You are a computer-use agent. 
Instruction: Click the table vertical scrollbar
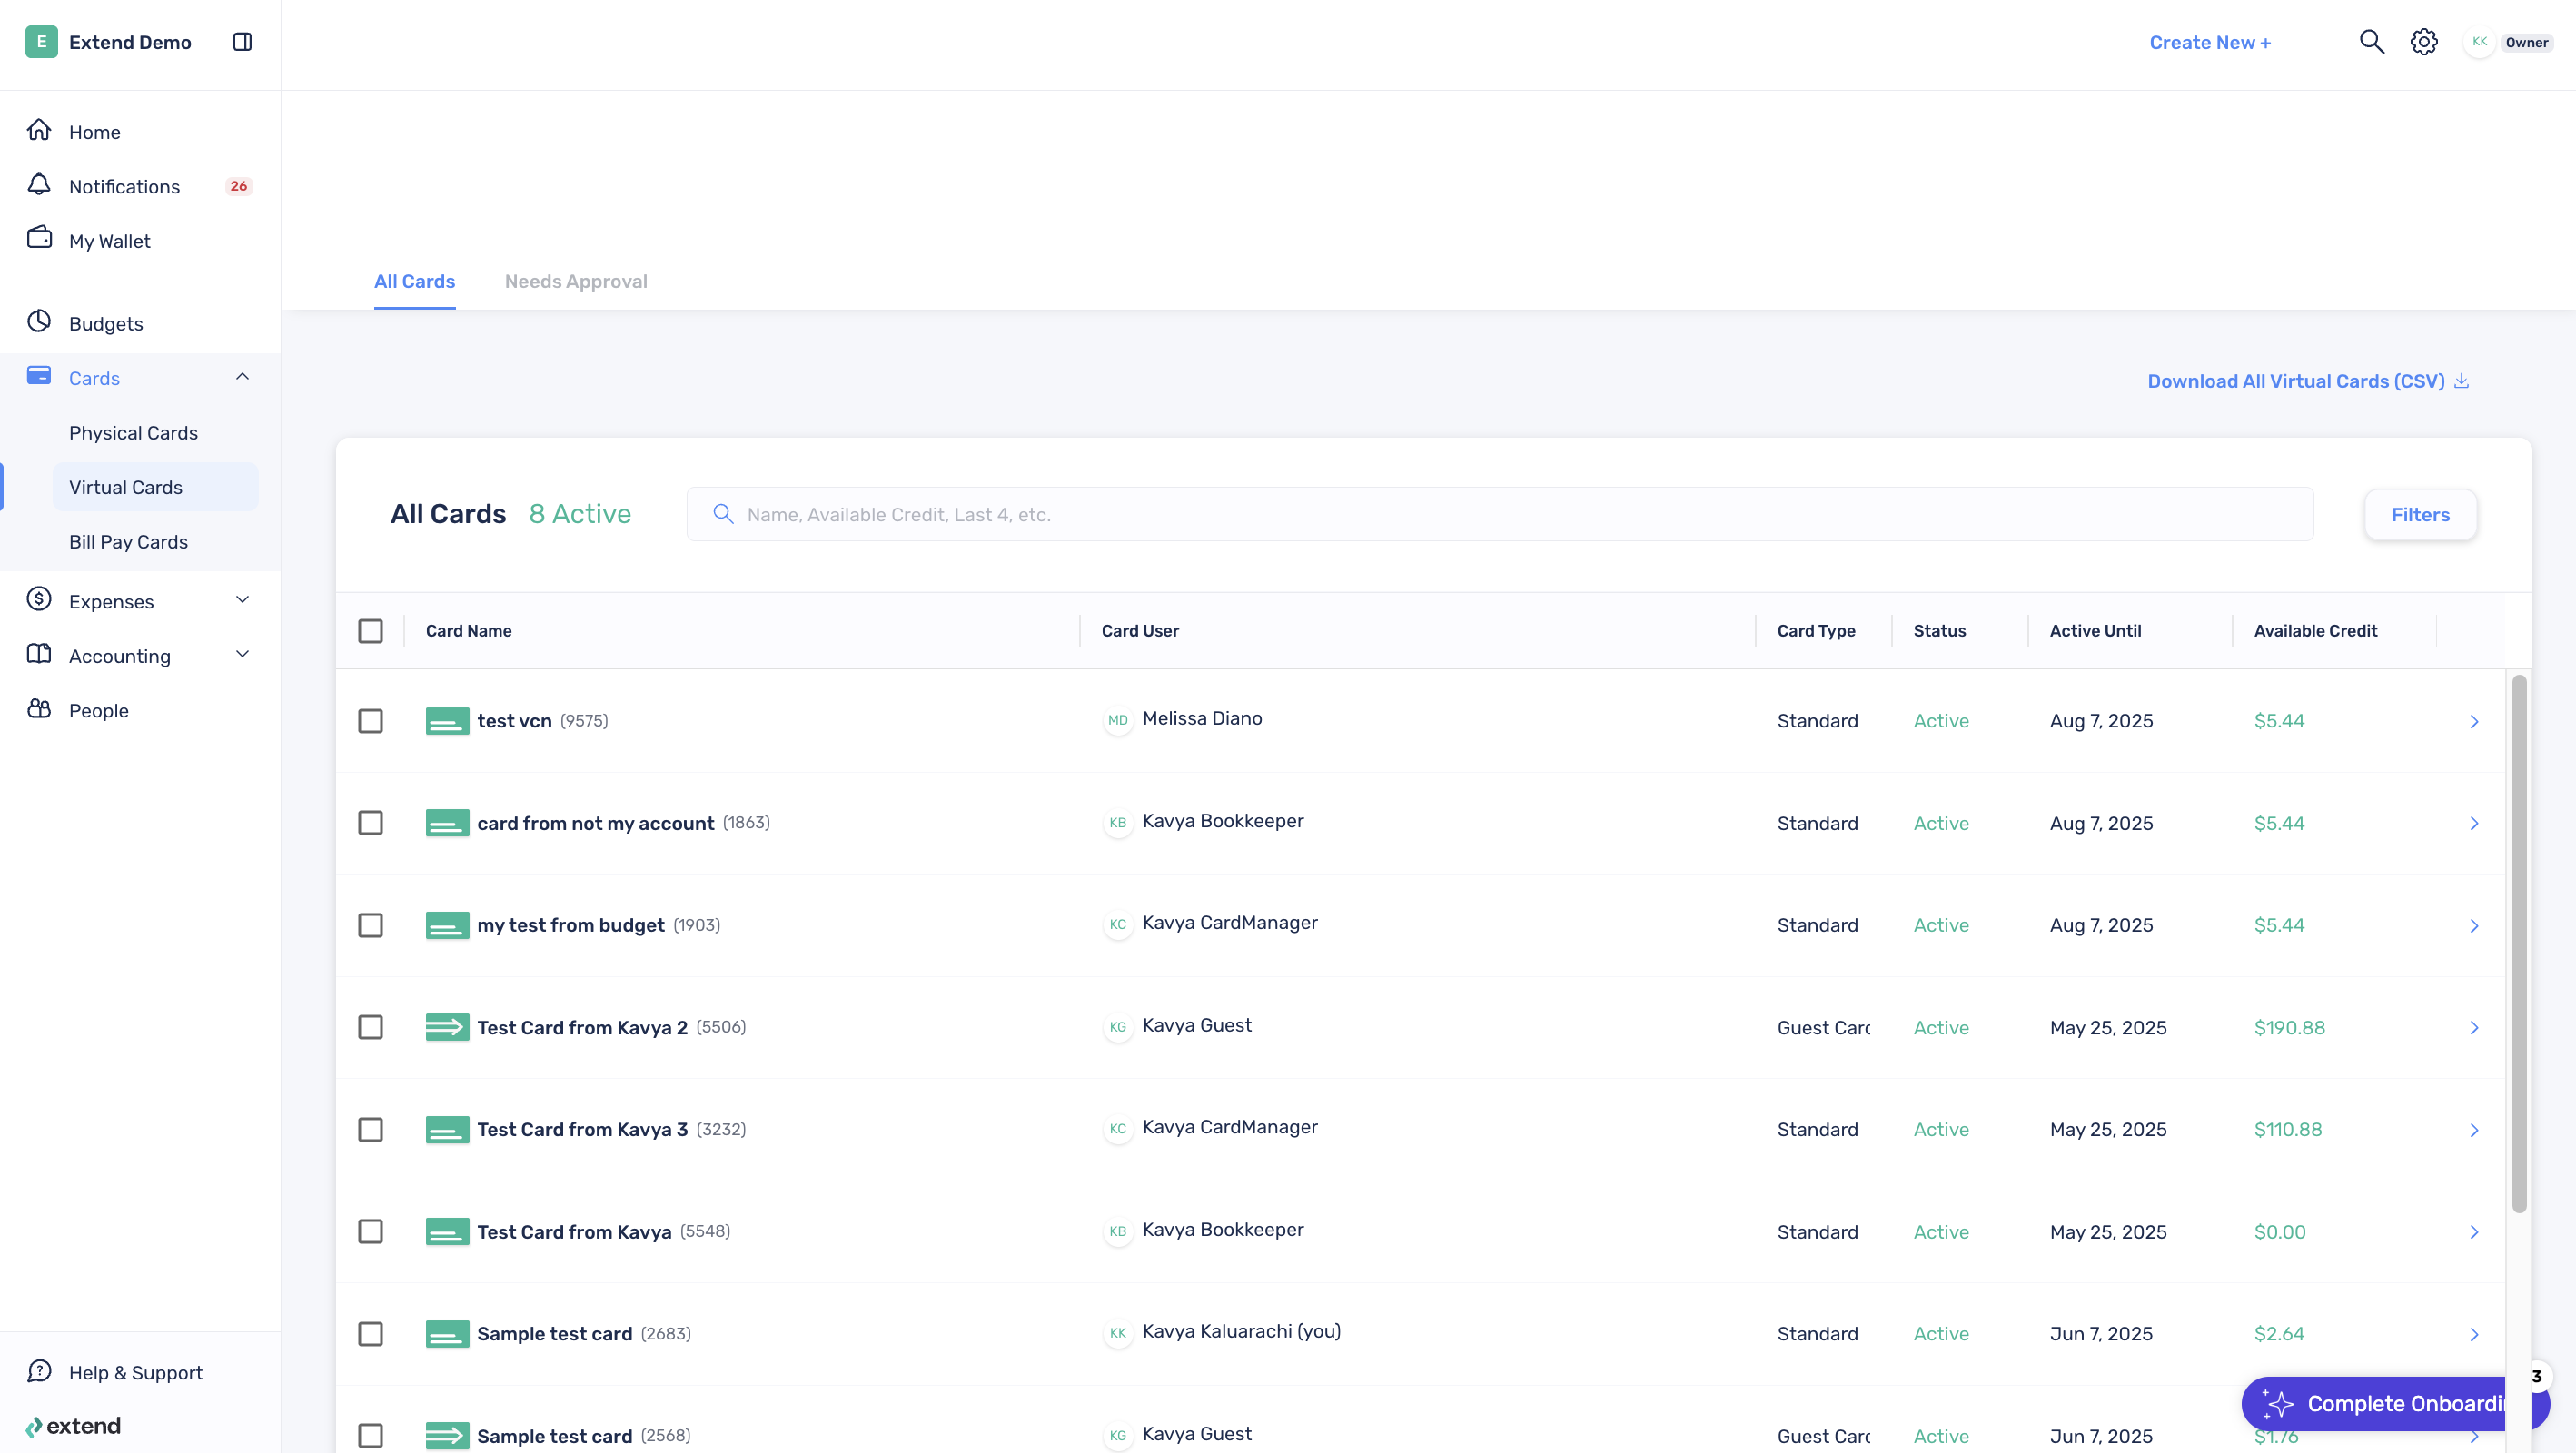point(2519,943)
